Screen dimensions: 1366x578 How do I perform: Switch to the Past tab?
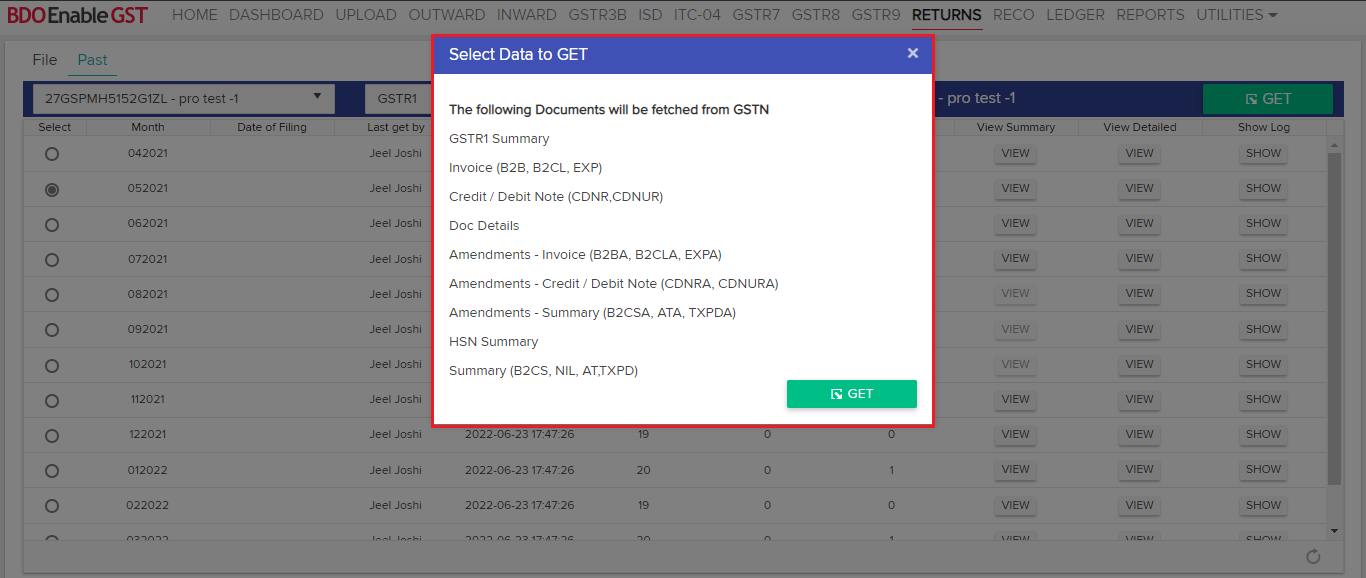tap(92, 60)
